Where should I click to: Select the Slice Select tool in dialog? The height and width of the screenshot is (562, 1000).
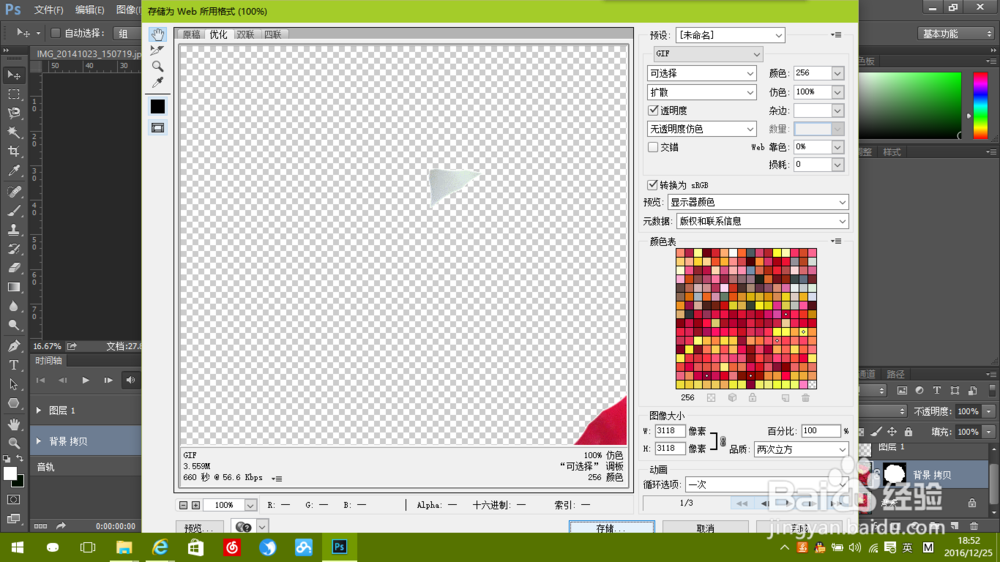(x=158, y=50)
